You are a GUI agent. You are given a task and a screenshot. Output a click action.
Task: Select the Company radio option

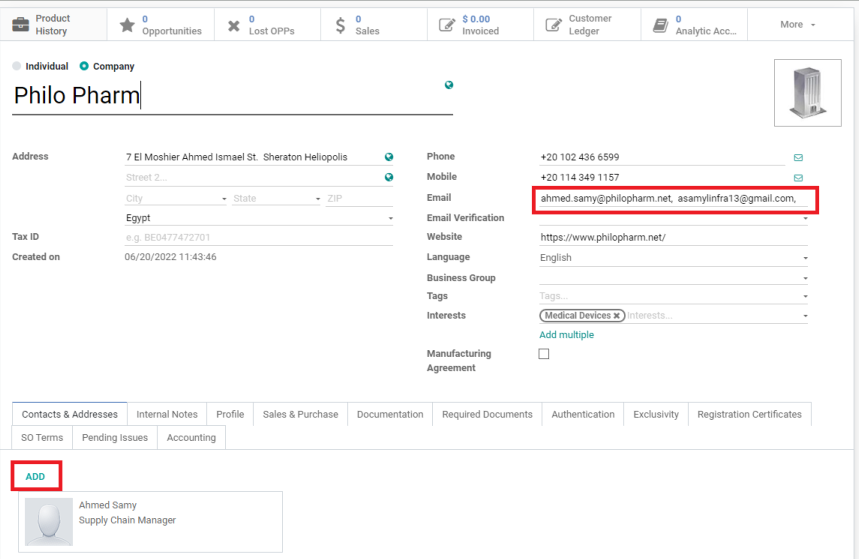pos(84,66)
